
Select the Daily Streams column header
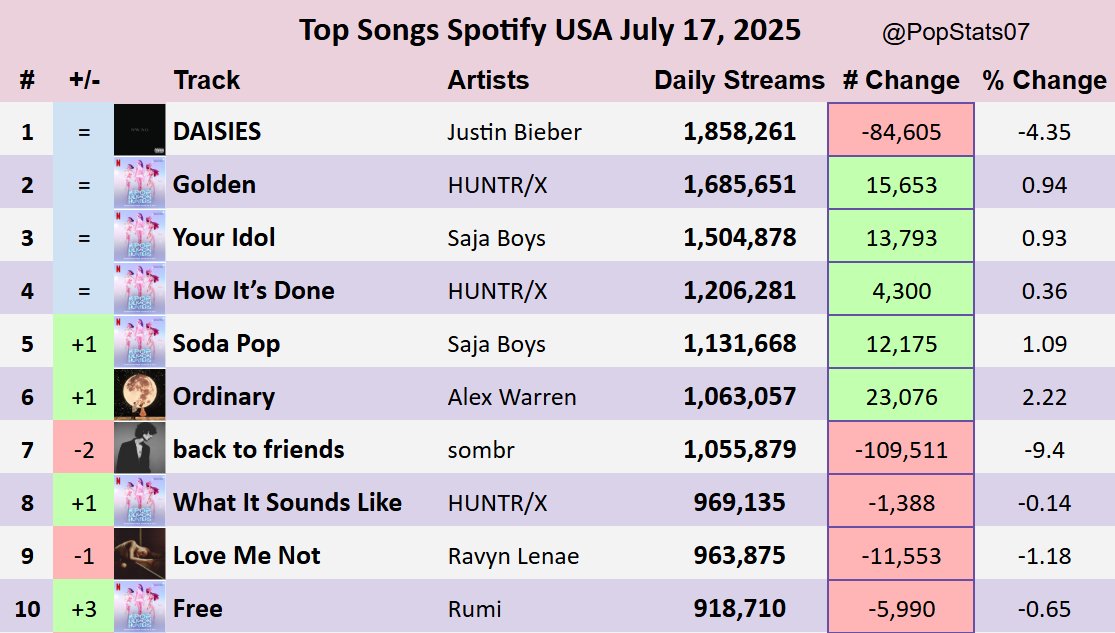tap(739, 80)
